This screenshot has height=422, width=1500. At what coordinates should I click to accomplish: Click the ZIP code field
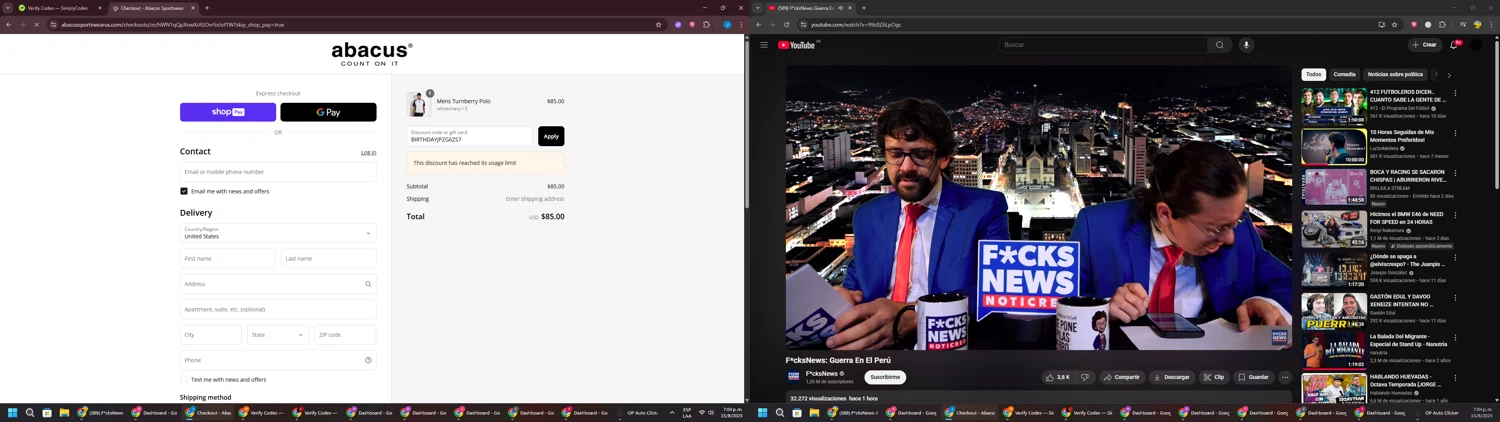(345, 335)
